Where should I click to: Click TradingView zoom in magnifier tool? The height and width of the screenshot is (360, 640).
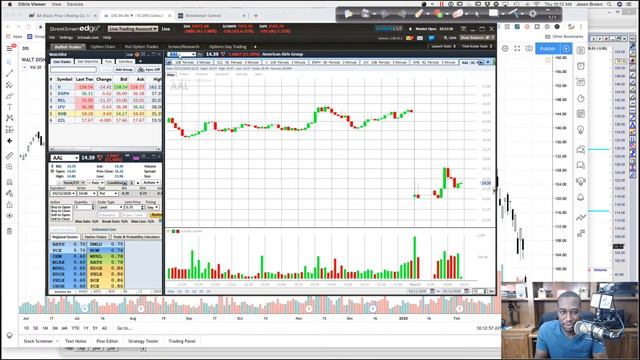pyautogui.click(x=9, y=167)
